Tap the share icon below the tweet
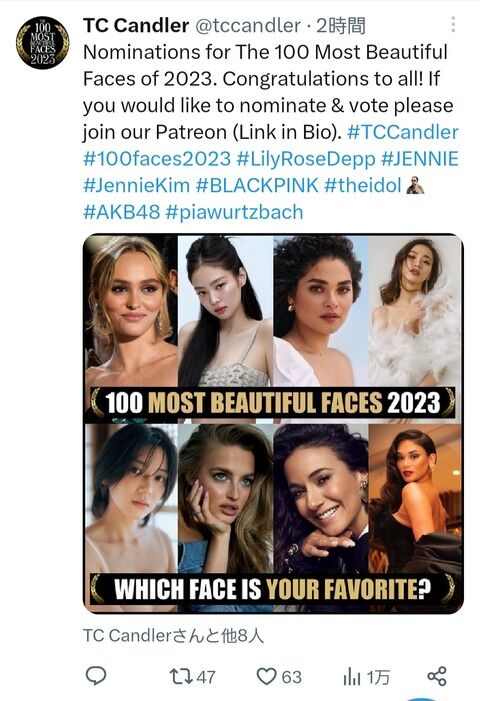480x701 pixels. [437, 676]
